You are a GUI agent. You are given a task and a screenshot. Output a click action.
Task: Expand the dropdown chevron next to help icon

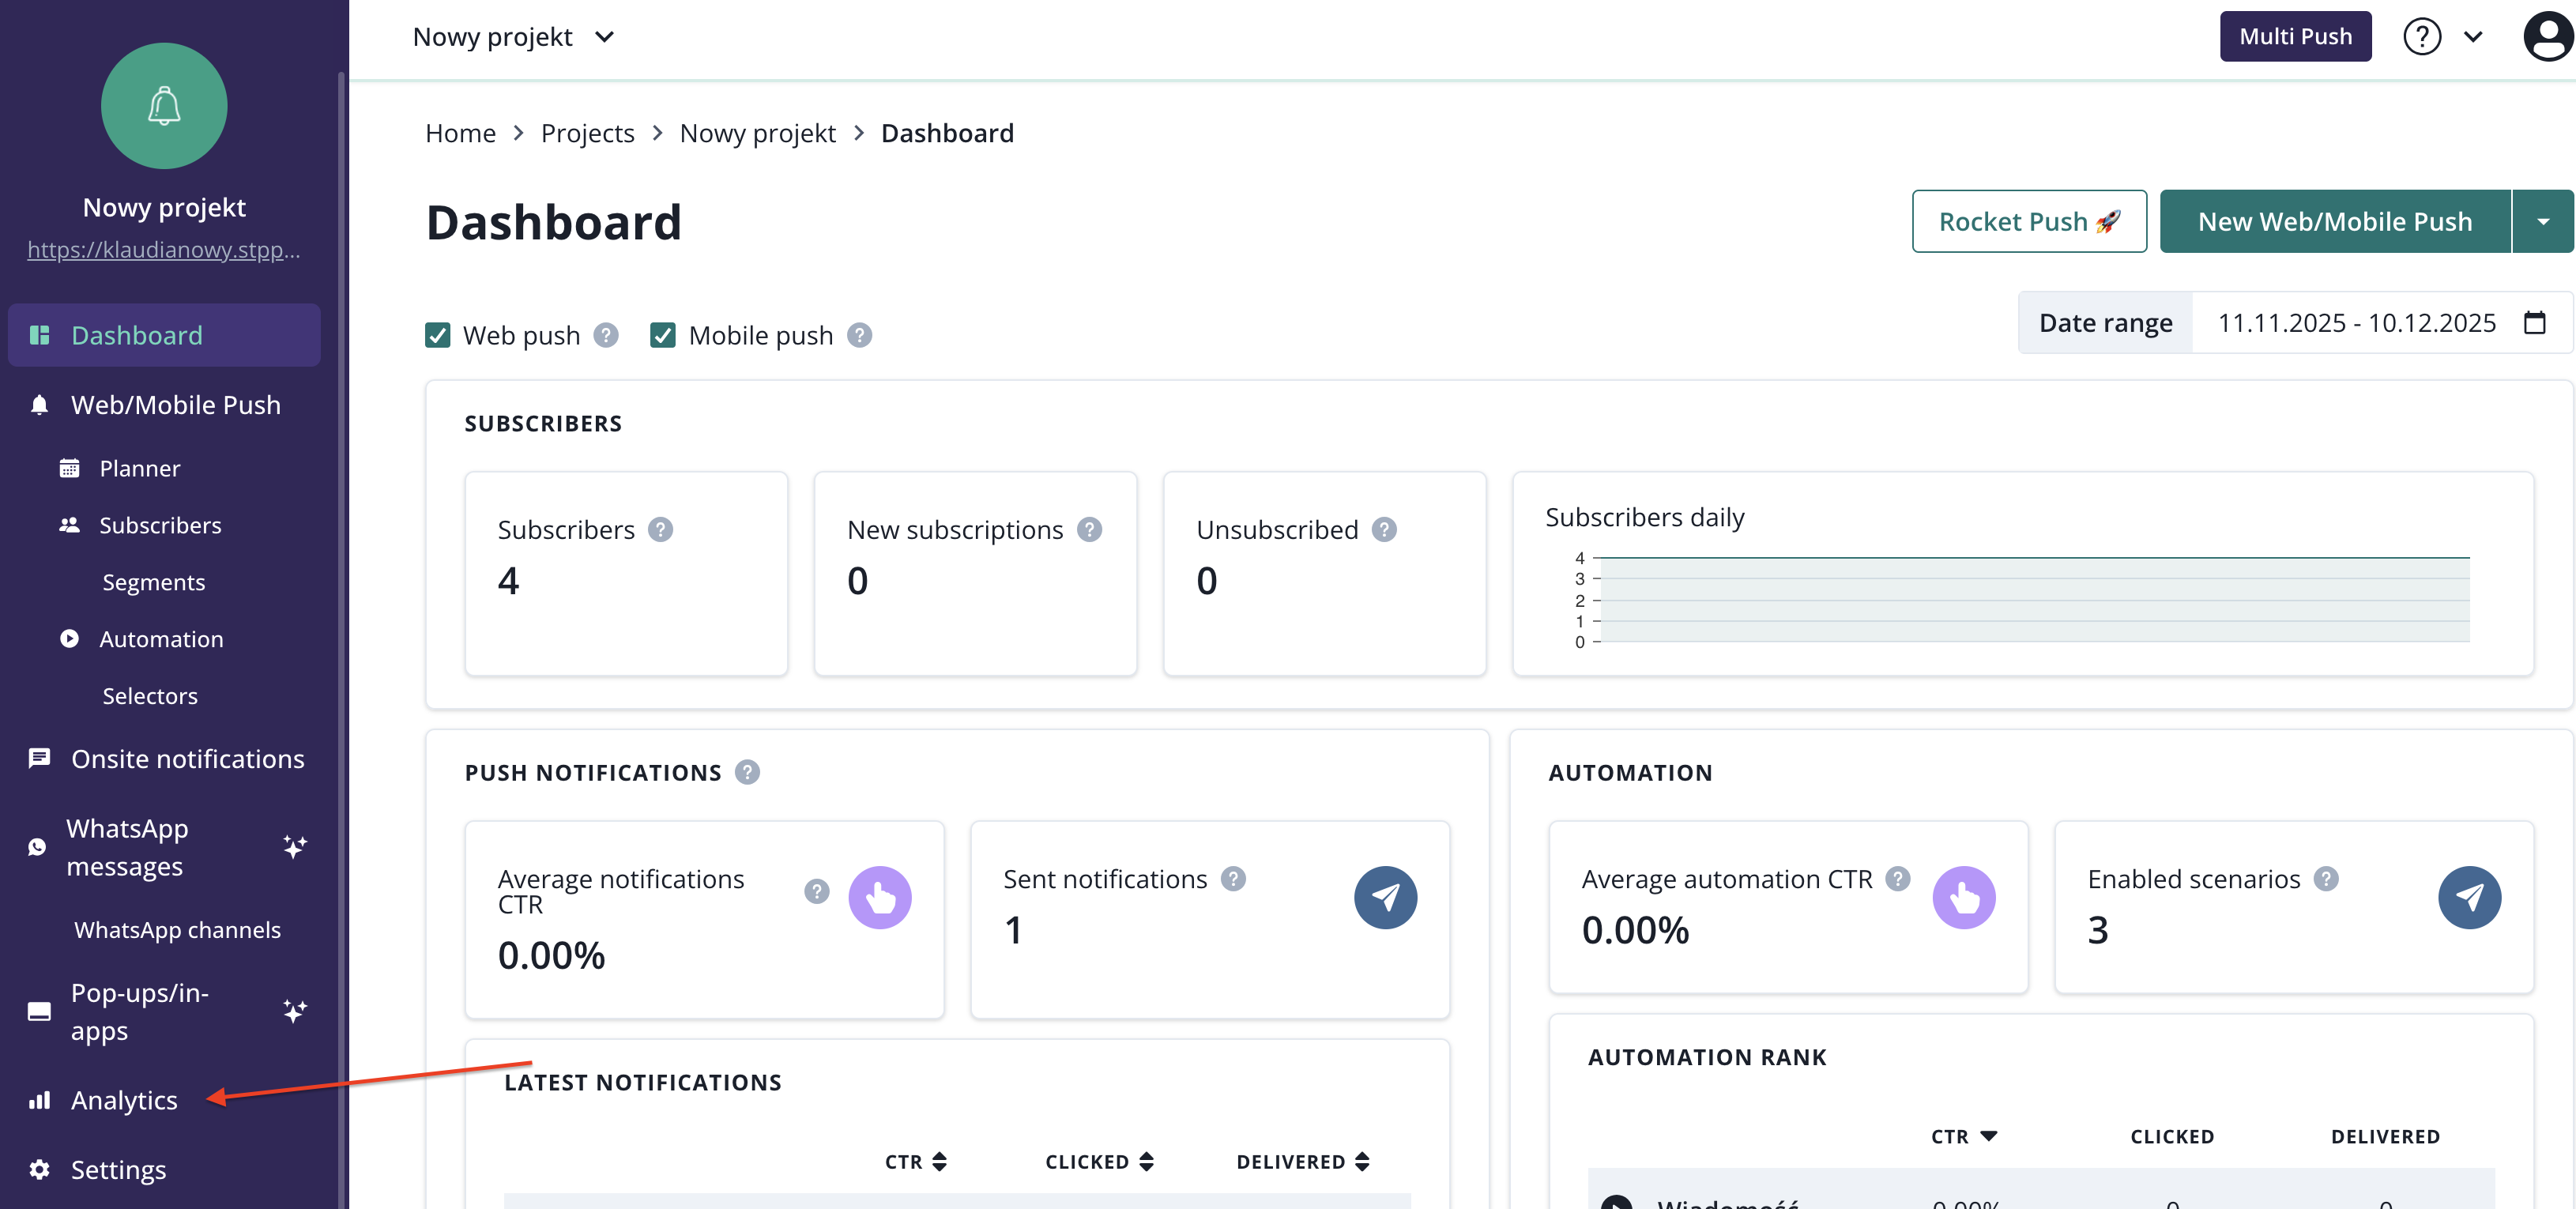pos(2474,37)
